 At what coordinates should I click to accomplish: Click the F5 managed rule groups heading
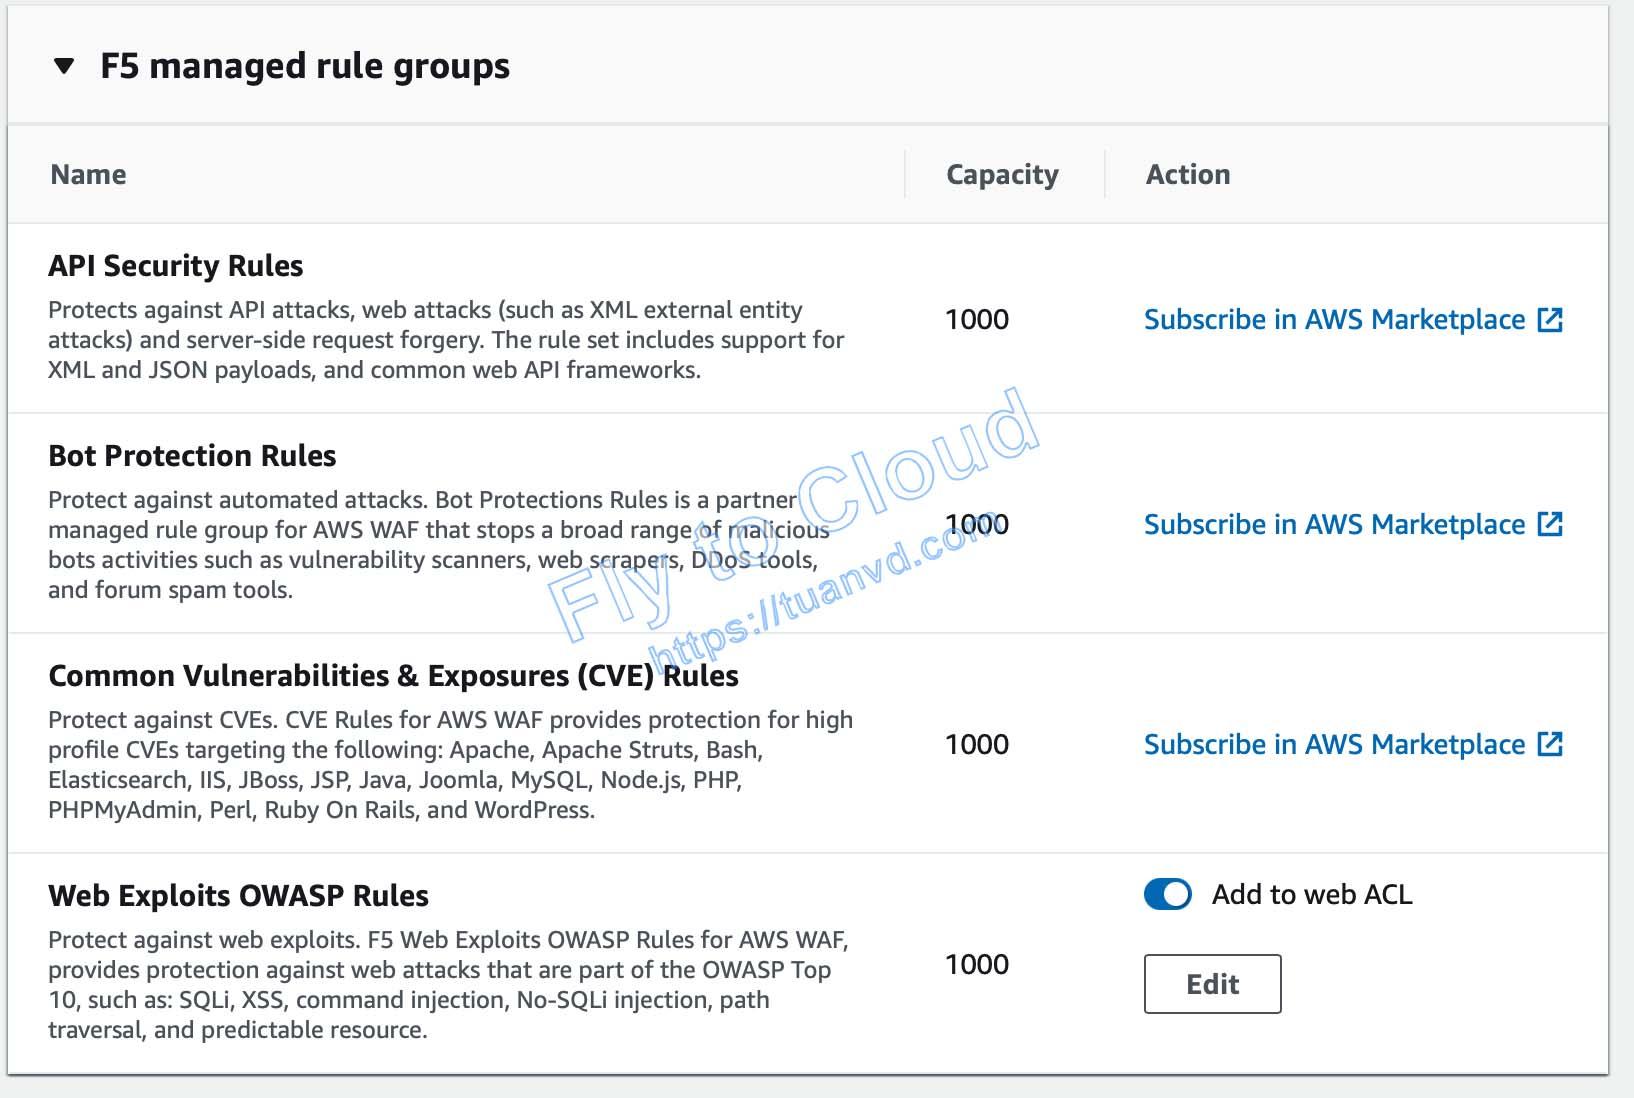coord(305,67)
